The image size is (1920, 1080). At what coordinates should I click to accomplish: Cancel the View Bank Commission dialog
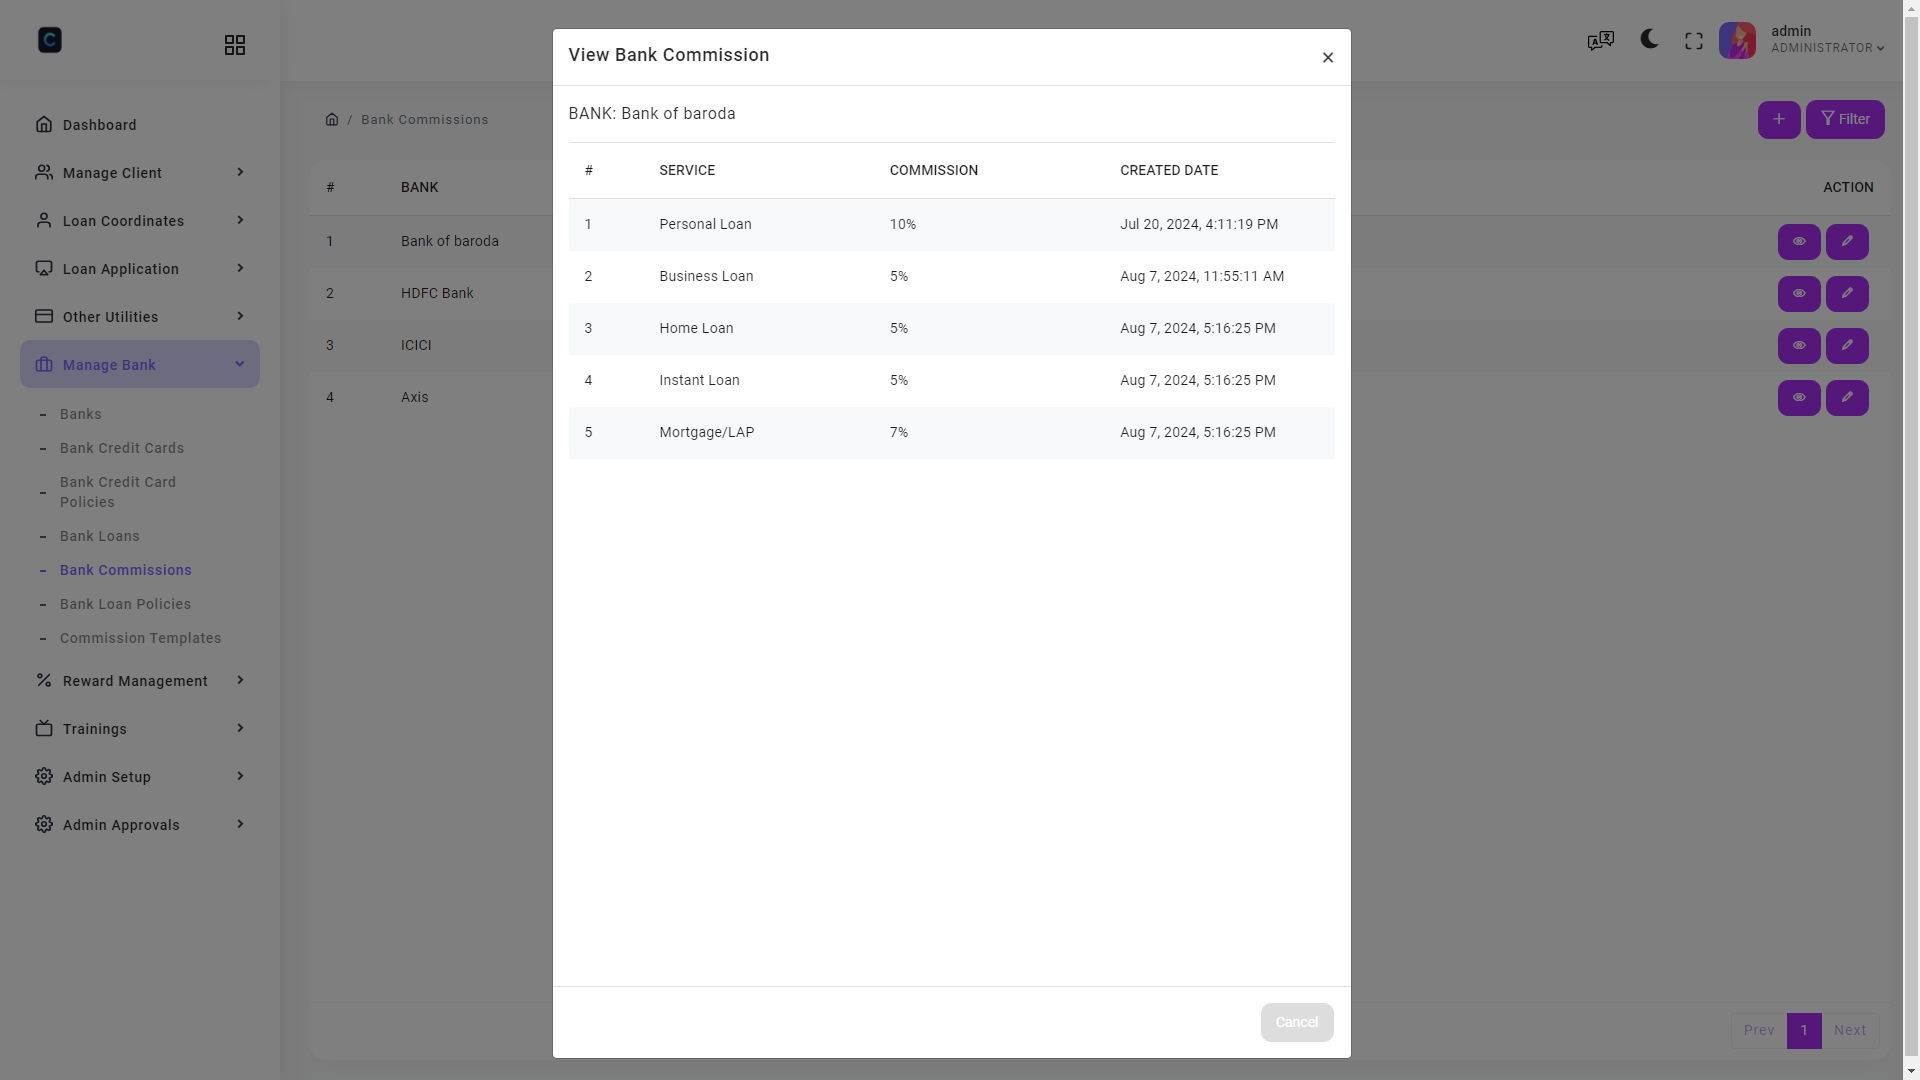tap(1297, 1022)
